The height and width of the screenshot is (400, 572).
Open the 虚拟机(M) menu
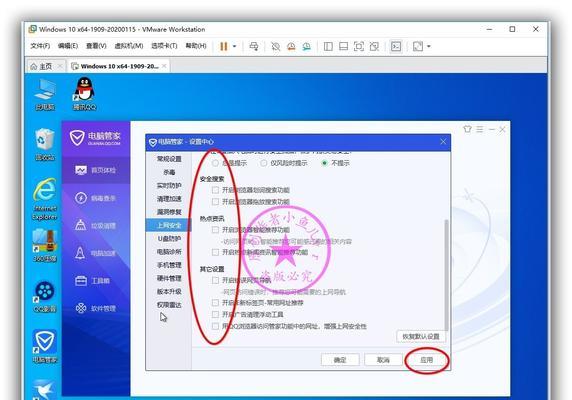click(x=129, y=46)
